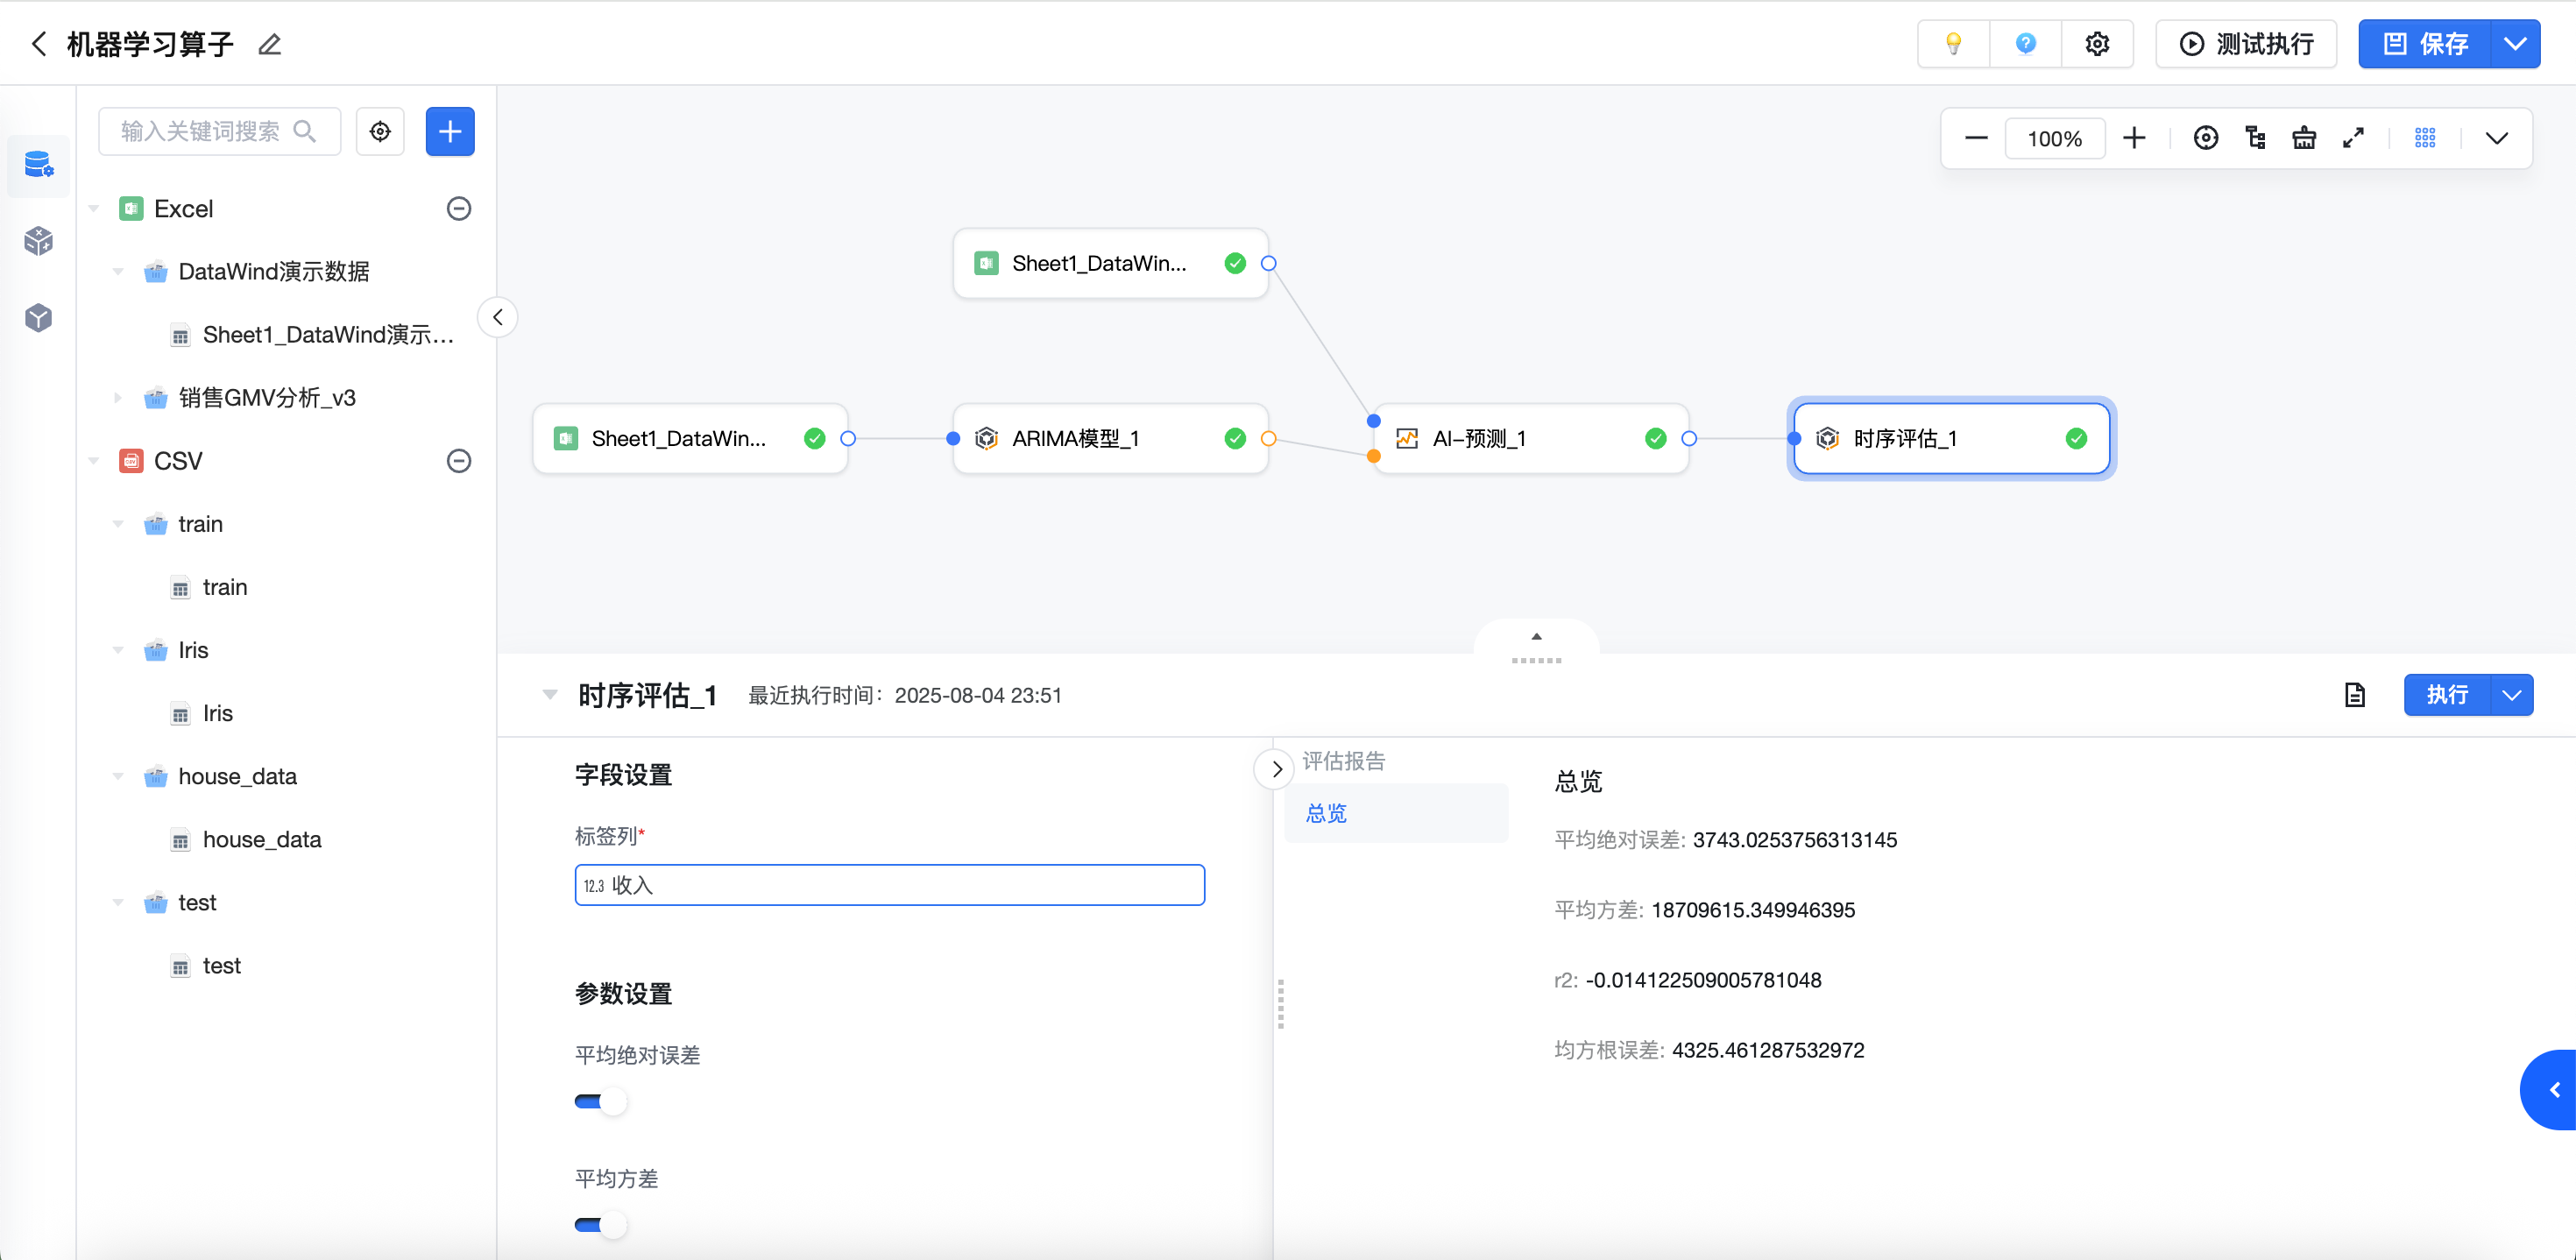Select the house_data table in the tree
The width and height of the screenshot is (2576, 1260).
click(x=262, y=840)
